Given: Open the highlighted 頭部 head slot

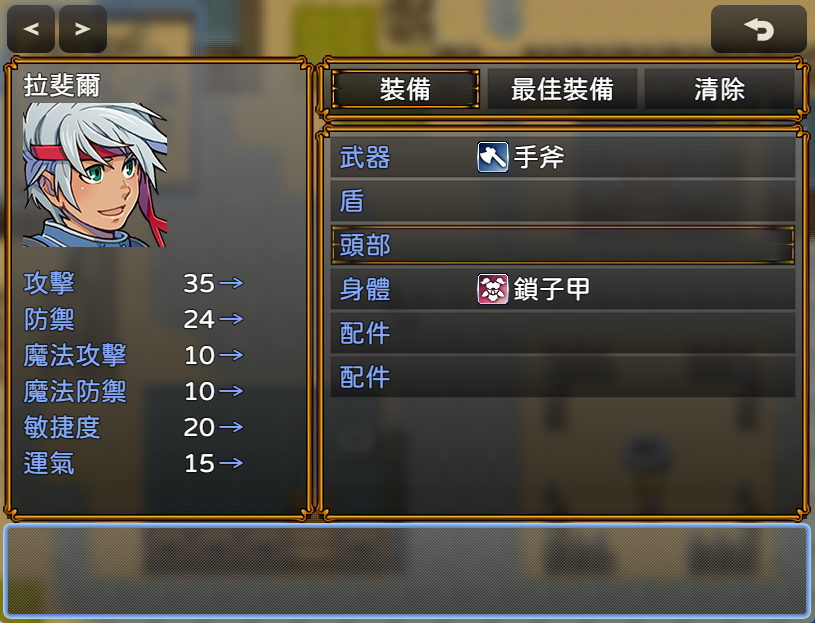Looking at the screenshot, I should [563, 245].
